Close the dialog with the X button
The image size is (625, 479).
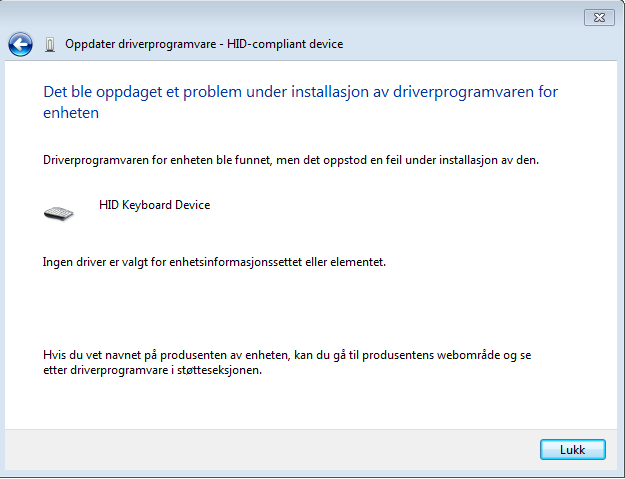[599, 18]
